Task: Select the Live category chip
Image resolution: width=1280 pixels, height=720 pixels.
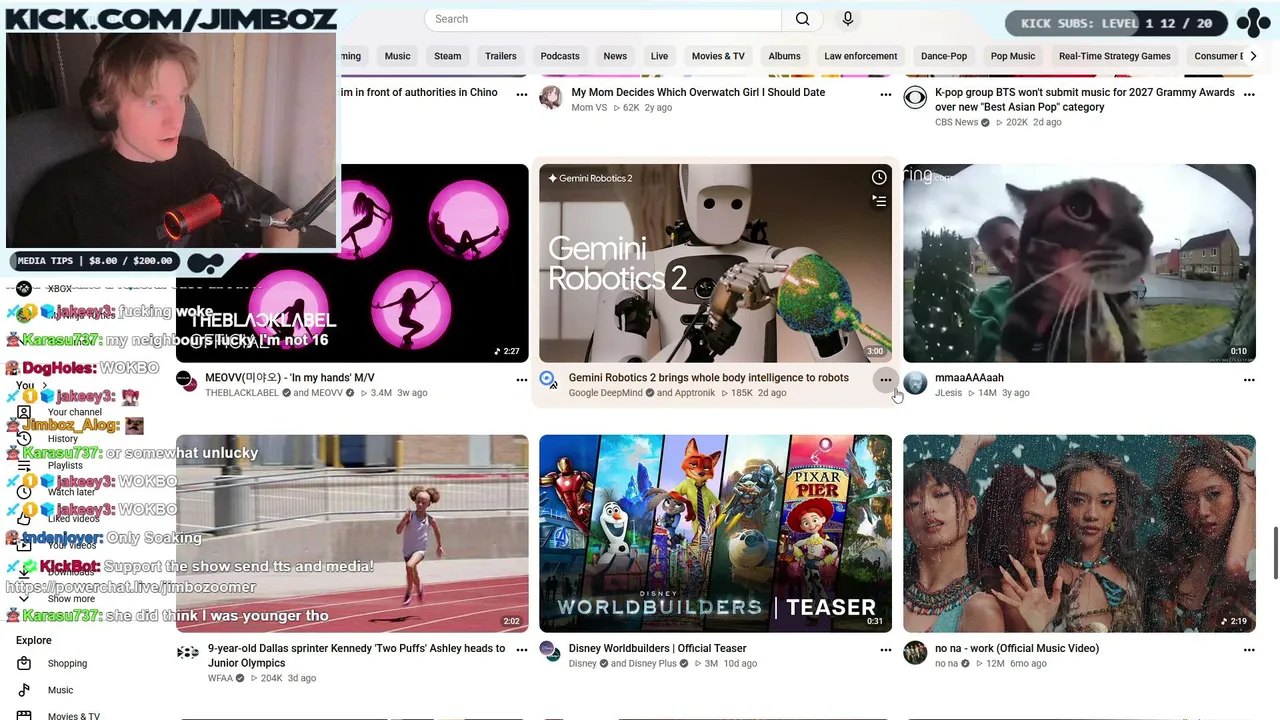Action: point(659,56)
